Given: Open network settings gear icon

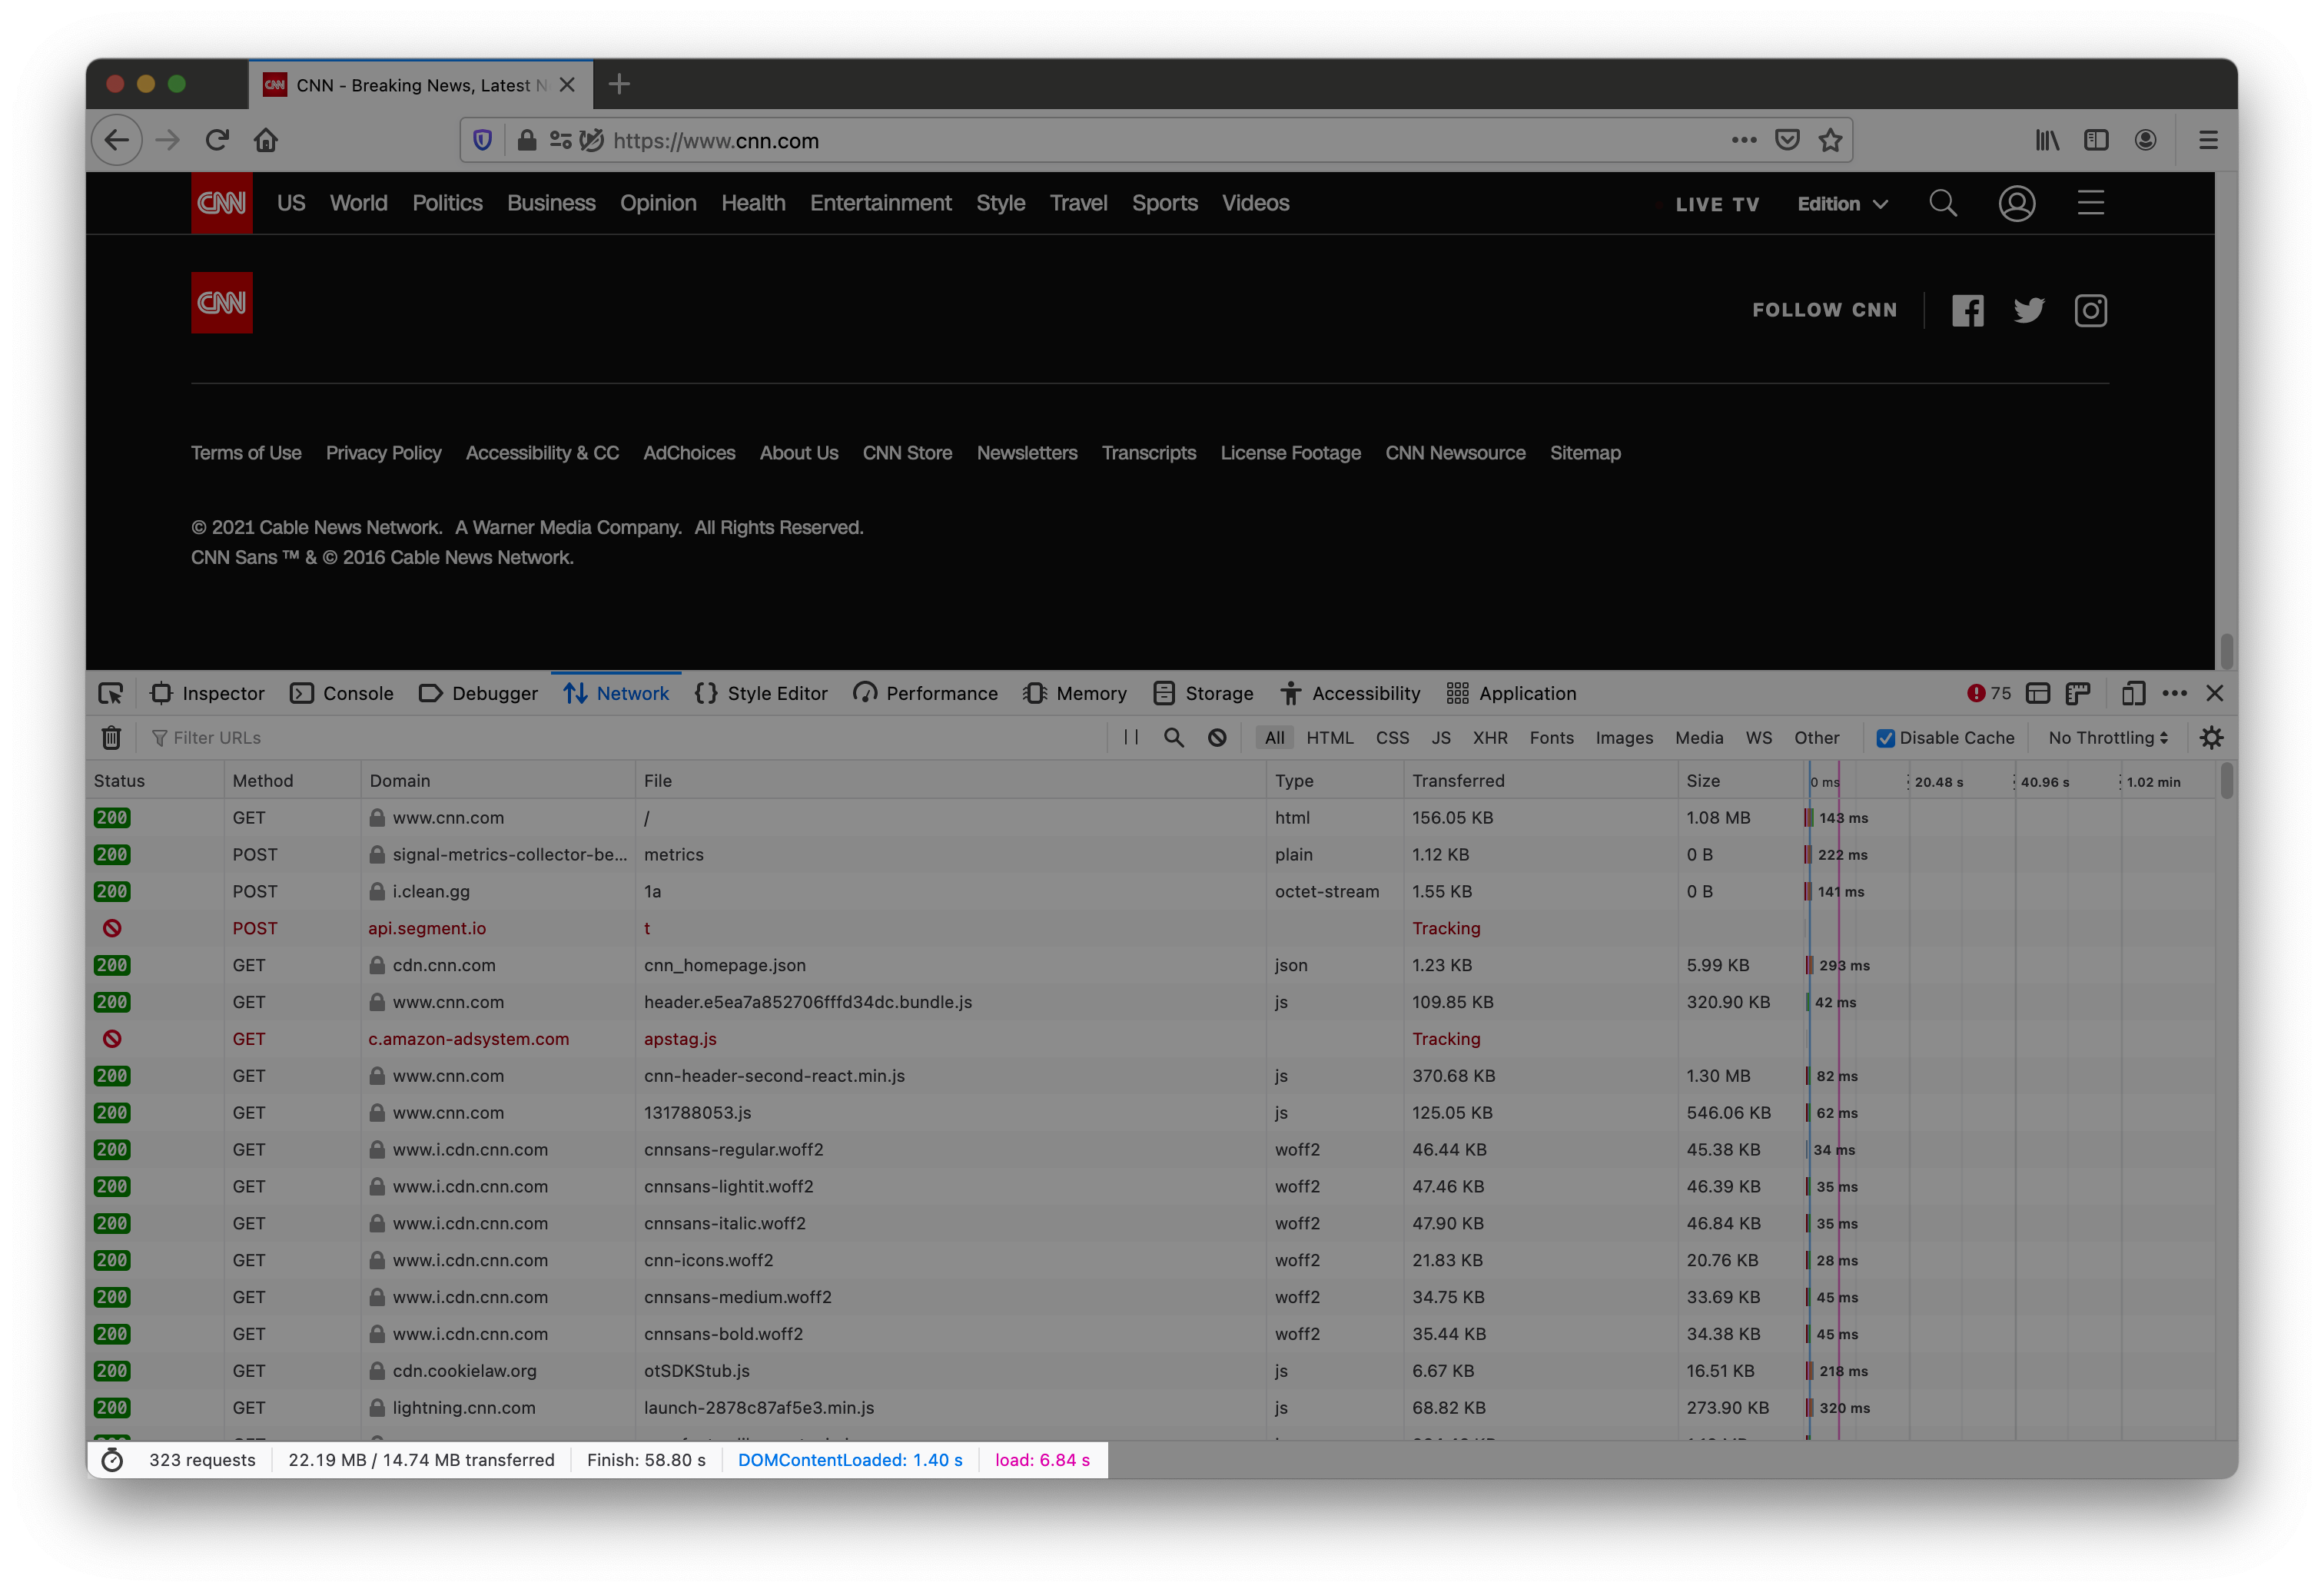Looking at the screenshot, I should (x=2211, y=738).
